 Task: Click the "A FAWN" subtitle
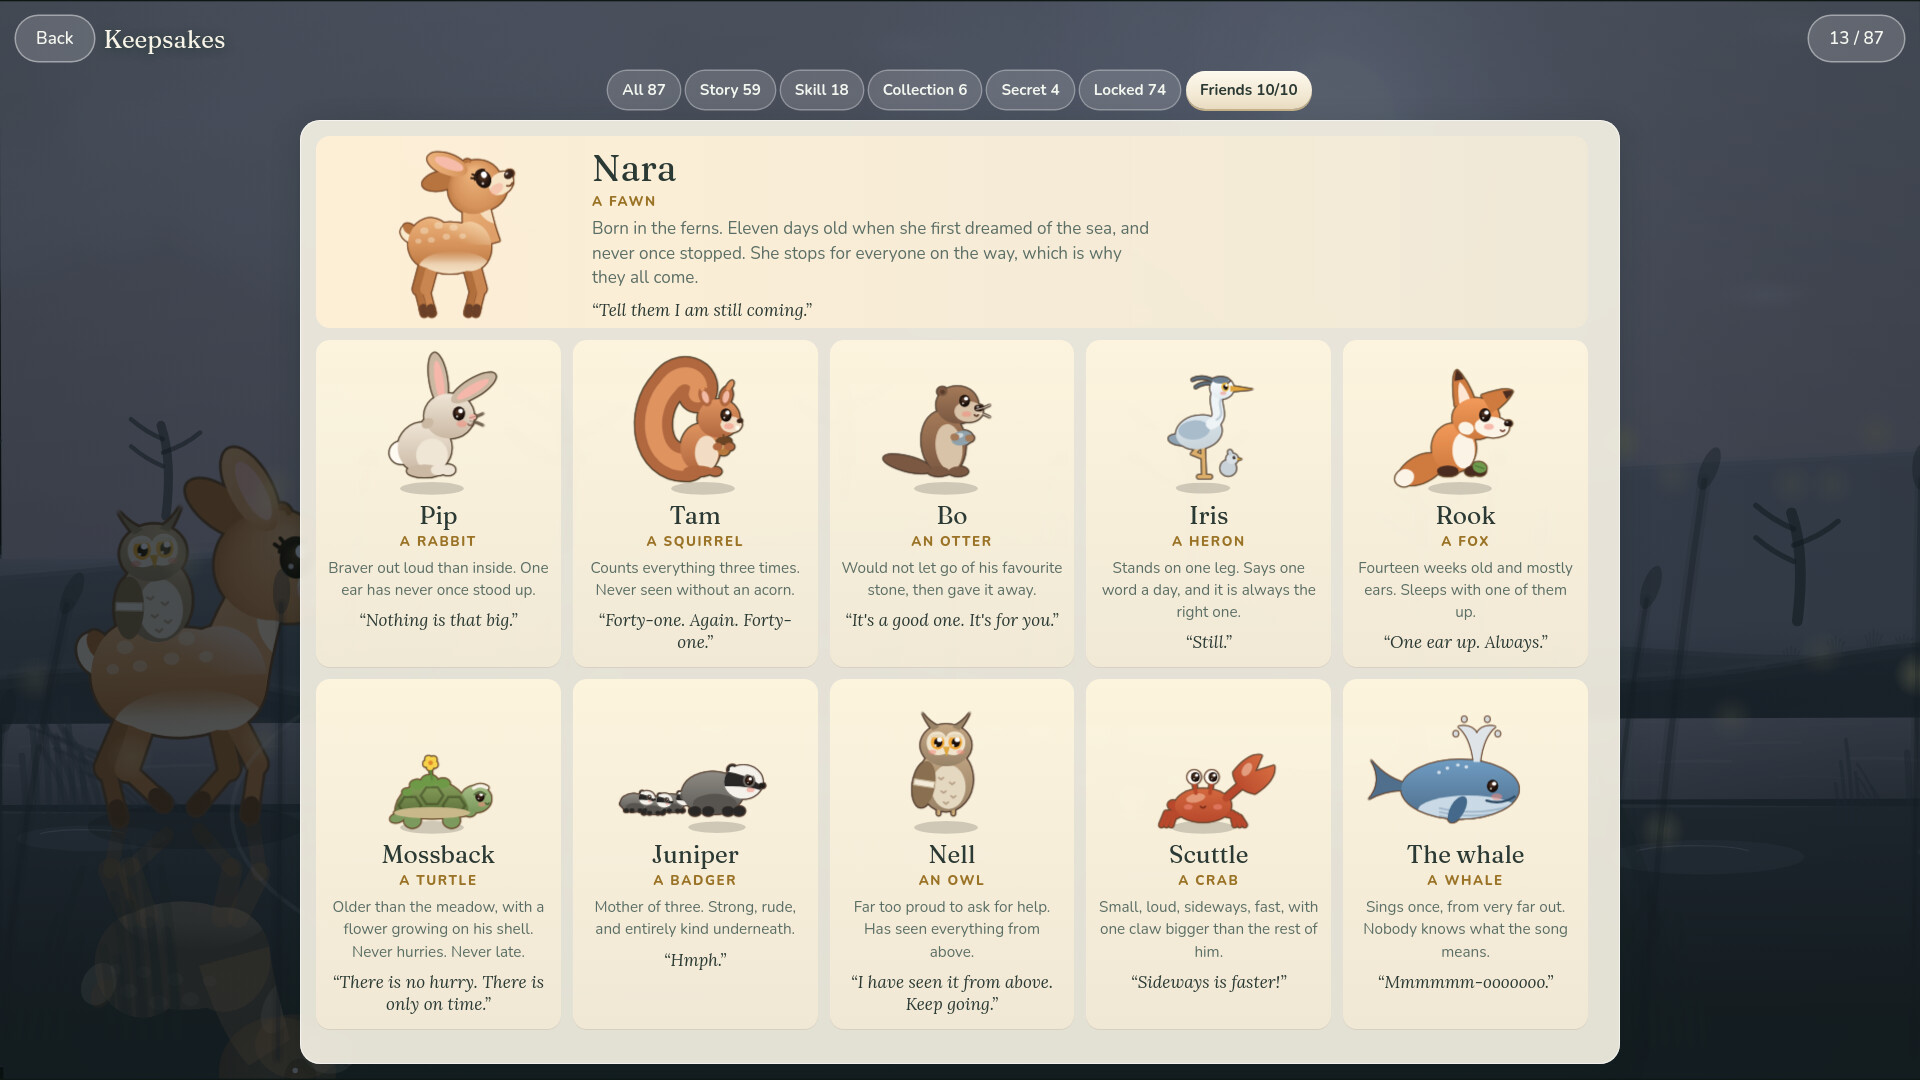[x=624, y=201]
